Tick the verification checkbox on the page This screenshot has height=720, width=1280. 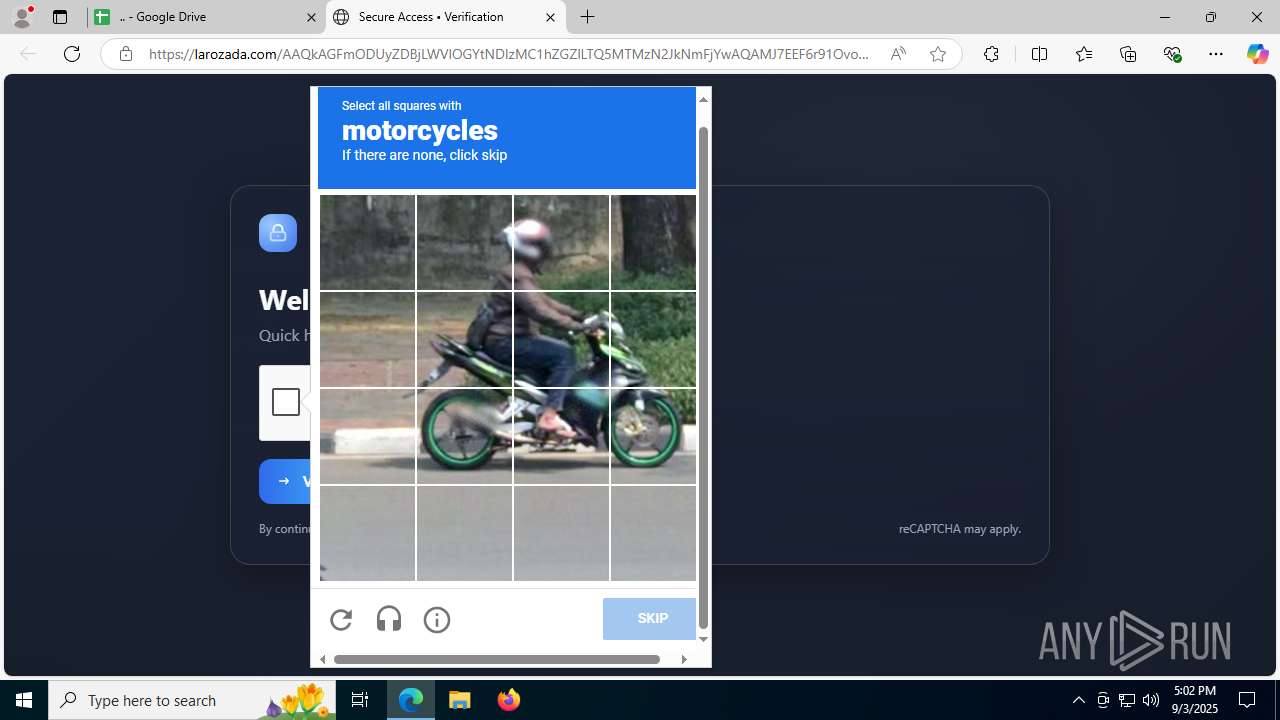(286, 402)
